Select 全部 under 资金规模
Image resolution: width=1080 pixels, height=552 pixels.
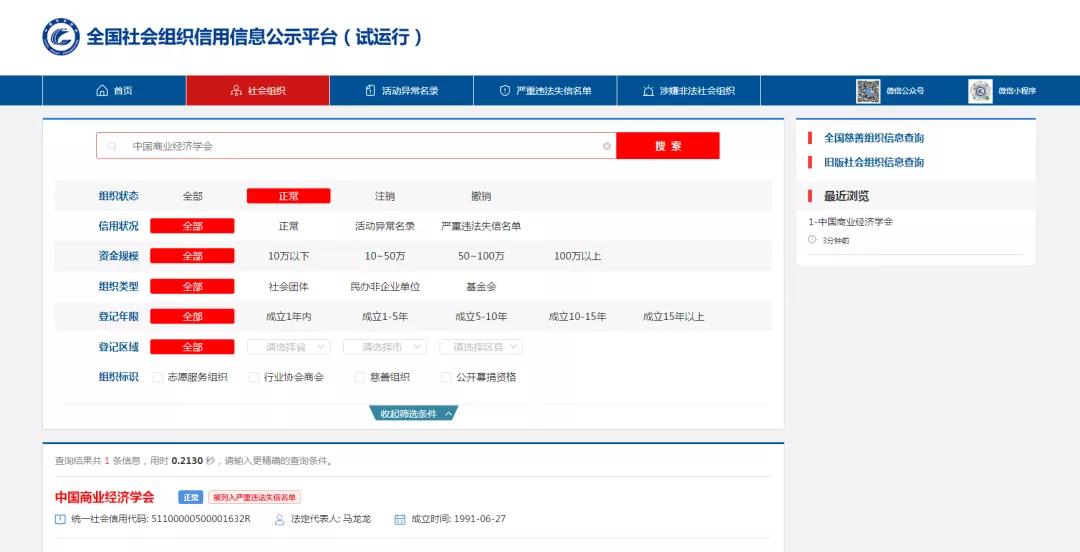click(x=192, y=256)
